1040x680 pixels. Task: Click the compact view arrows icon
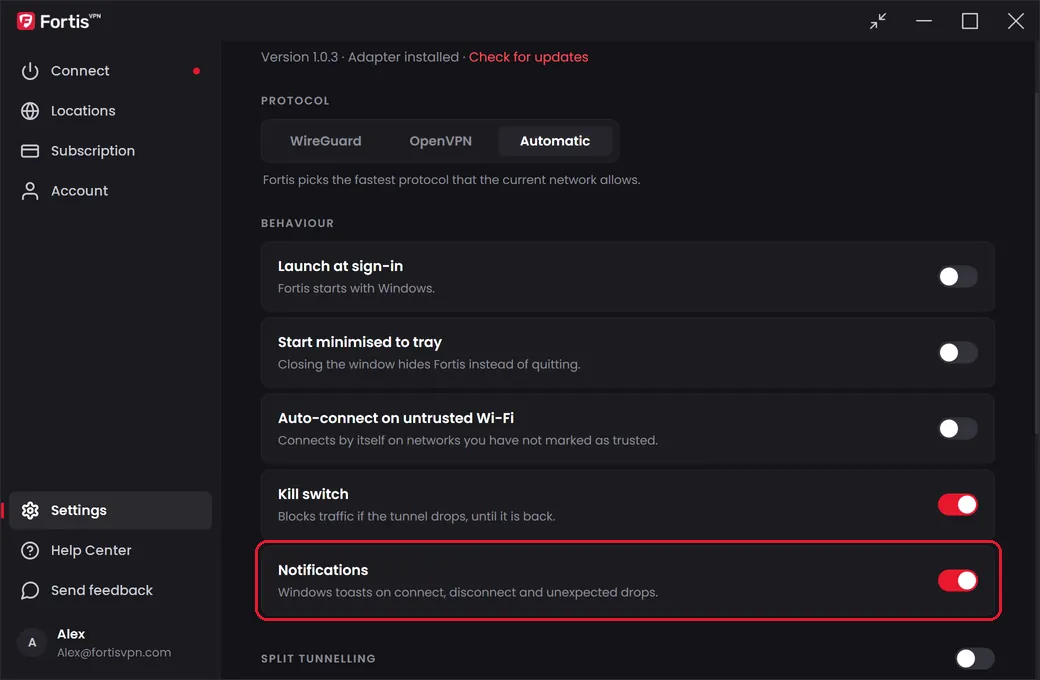(878, 21)
